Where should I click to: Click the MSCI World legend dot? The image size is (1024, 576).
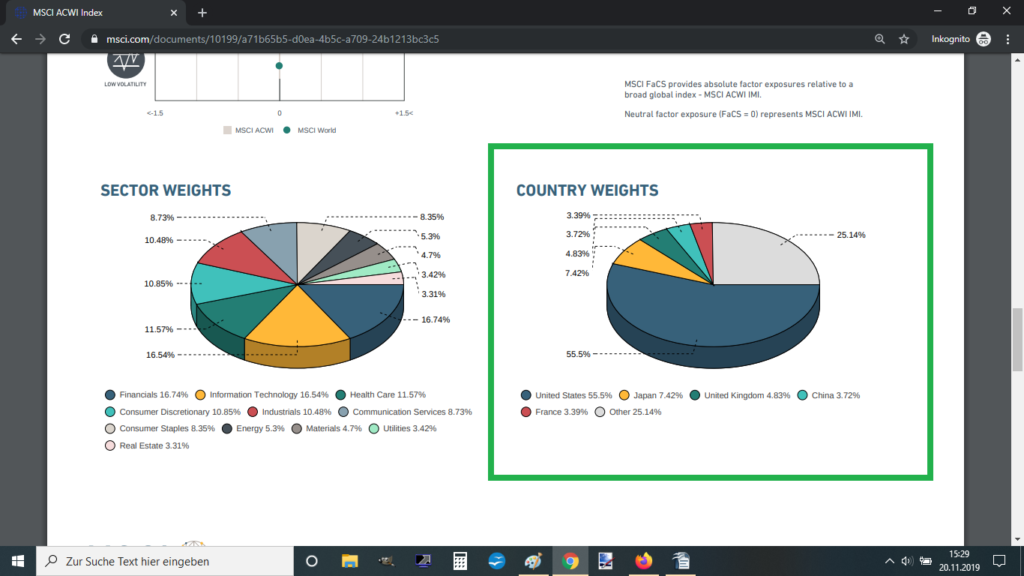287,130
